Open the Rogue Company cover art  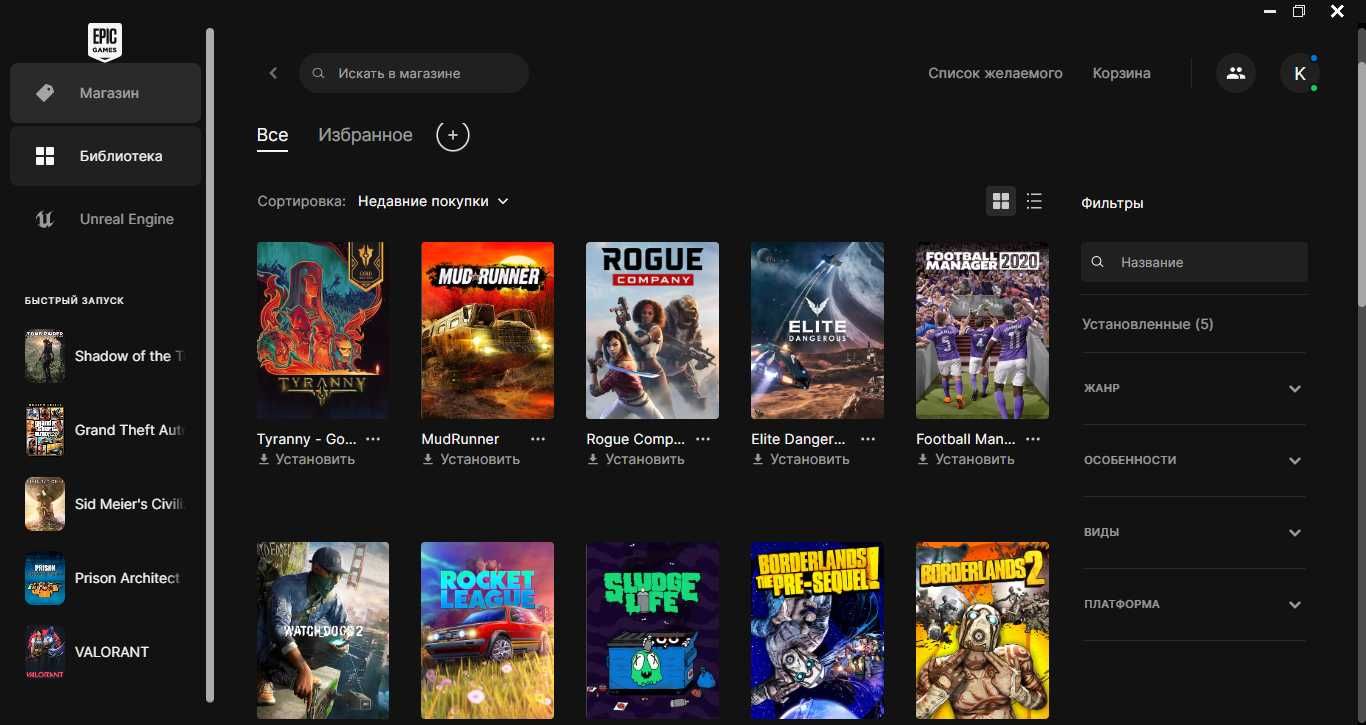tap(652, 330)
